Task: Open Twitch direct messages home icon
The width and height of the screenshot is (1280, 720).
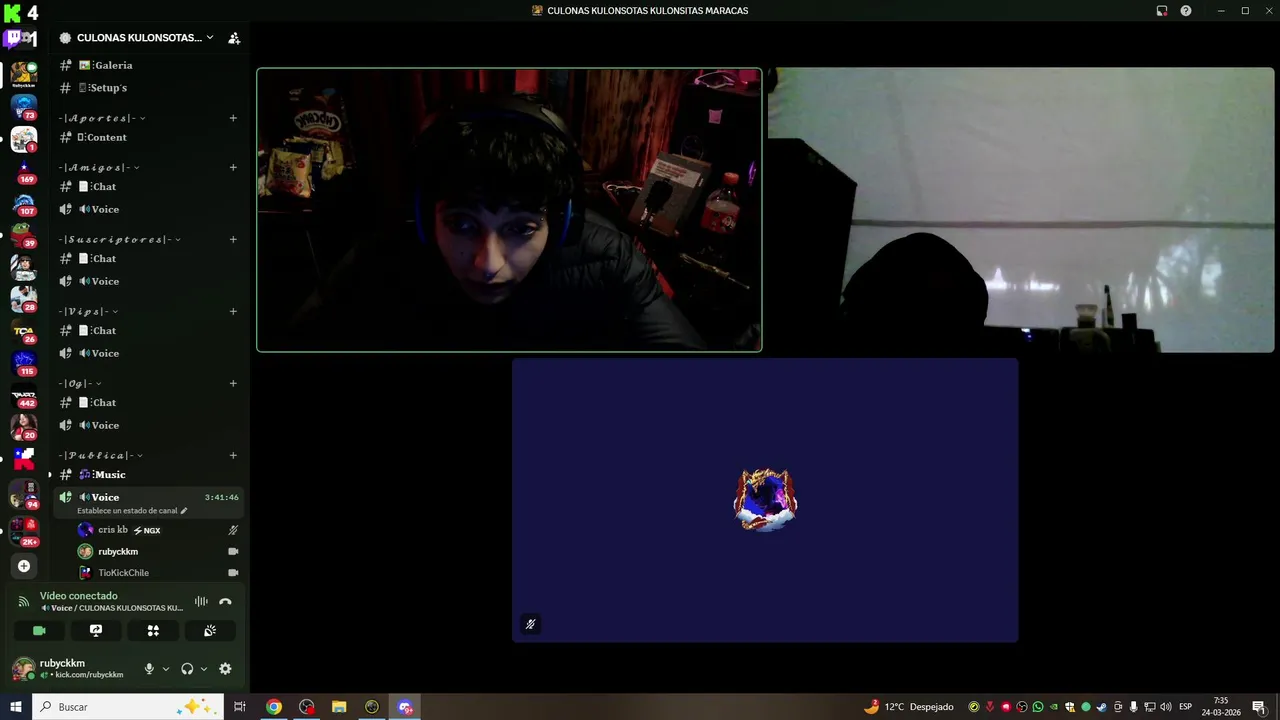Action: tap(21, 40)
